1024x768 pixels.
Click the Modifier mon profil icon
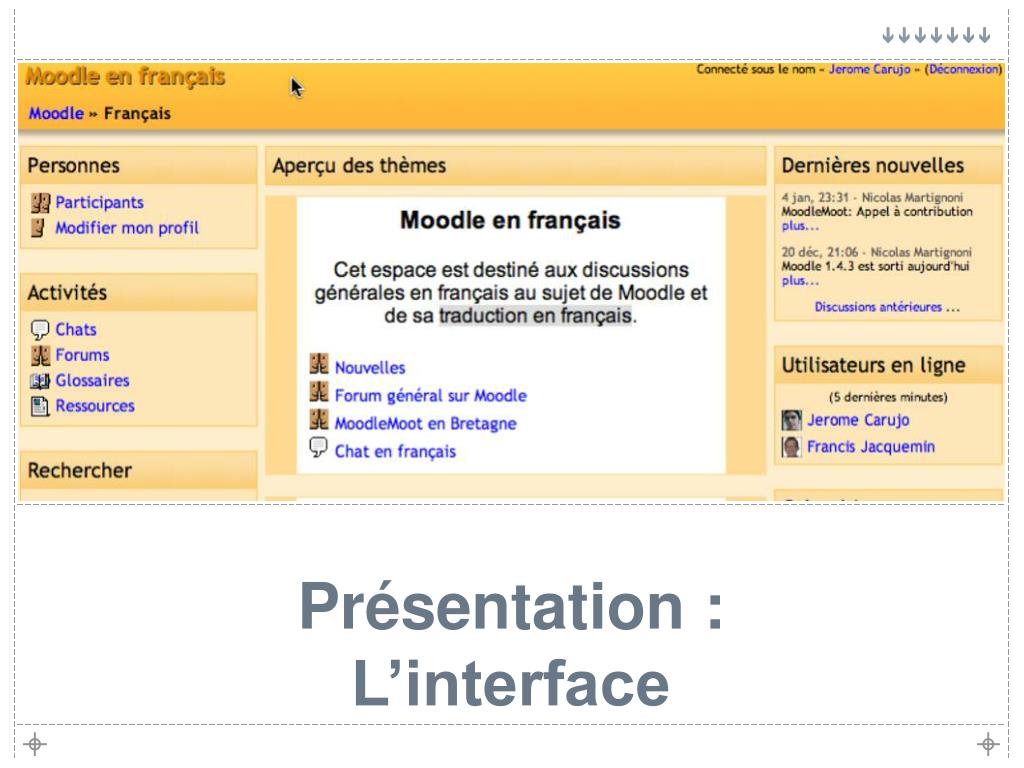pos(39,228)
